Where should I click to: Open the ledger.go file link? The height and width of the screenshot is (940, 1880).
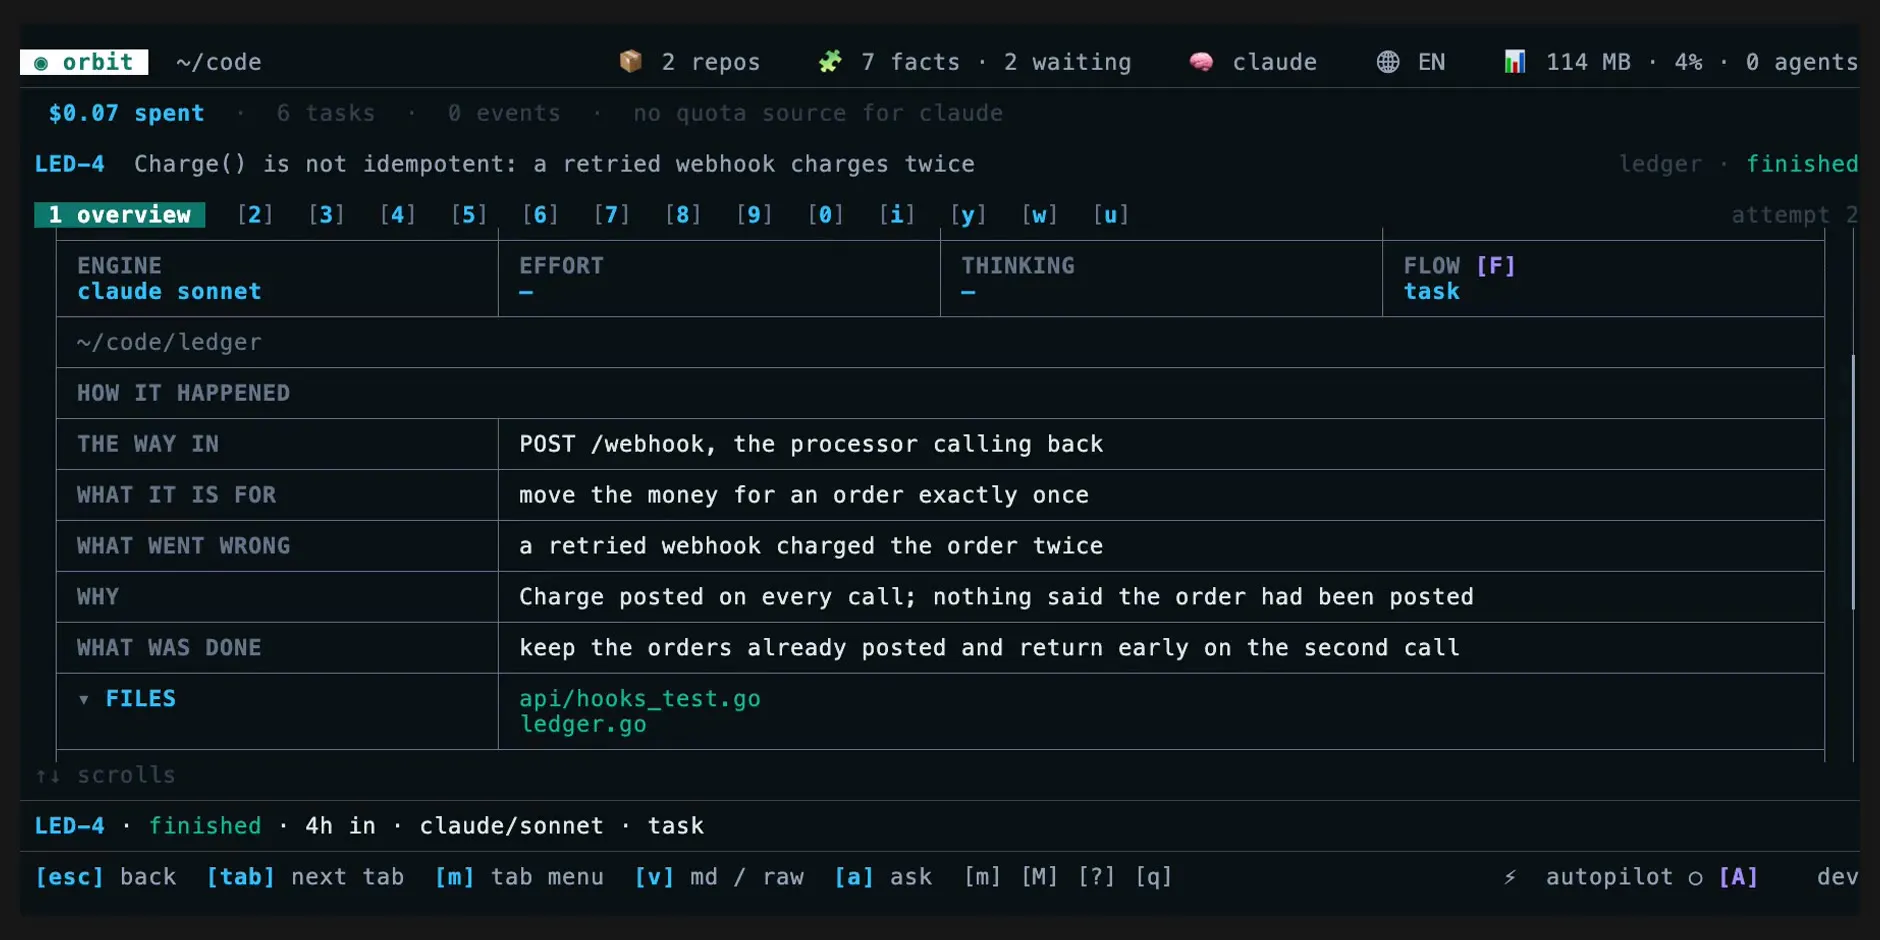click(x=583, y=725)
